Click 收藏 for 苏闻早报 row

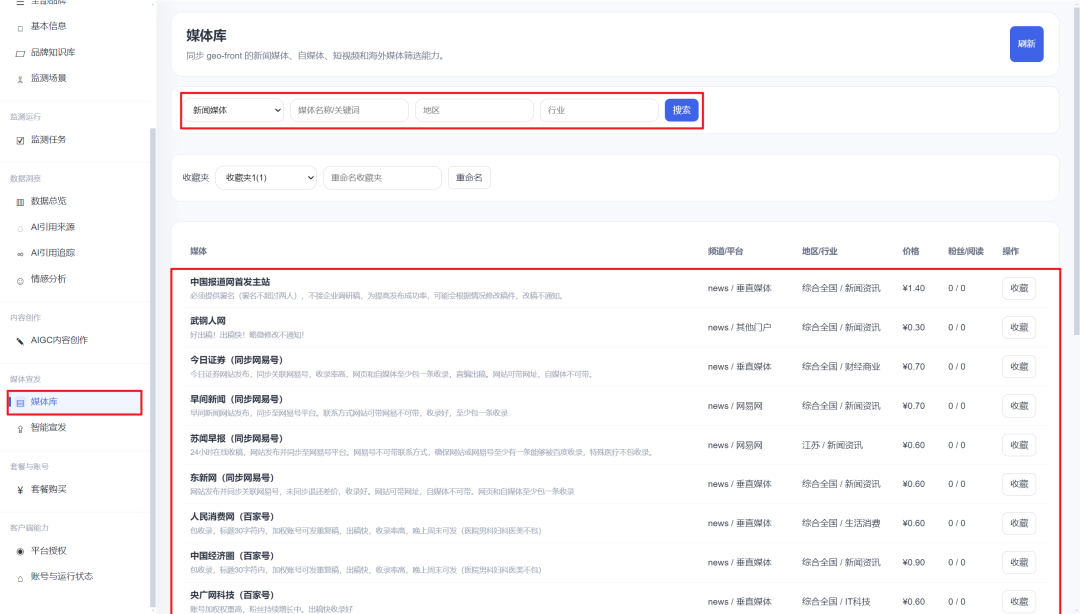1019,445
